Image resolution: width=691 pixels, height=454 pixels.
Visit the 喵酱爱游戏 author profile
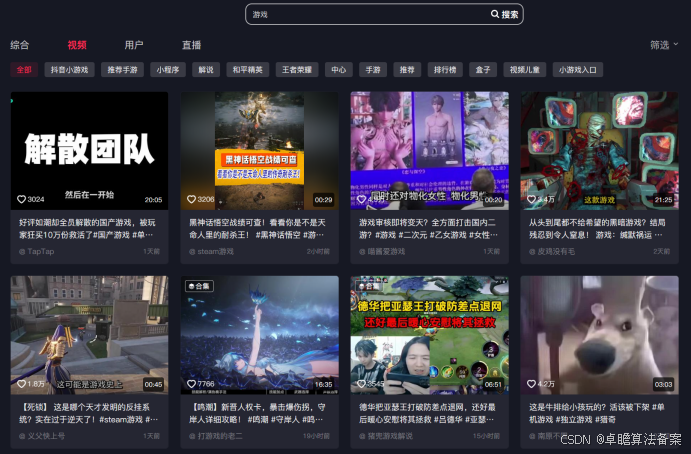(382, 251)
